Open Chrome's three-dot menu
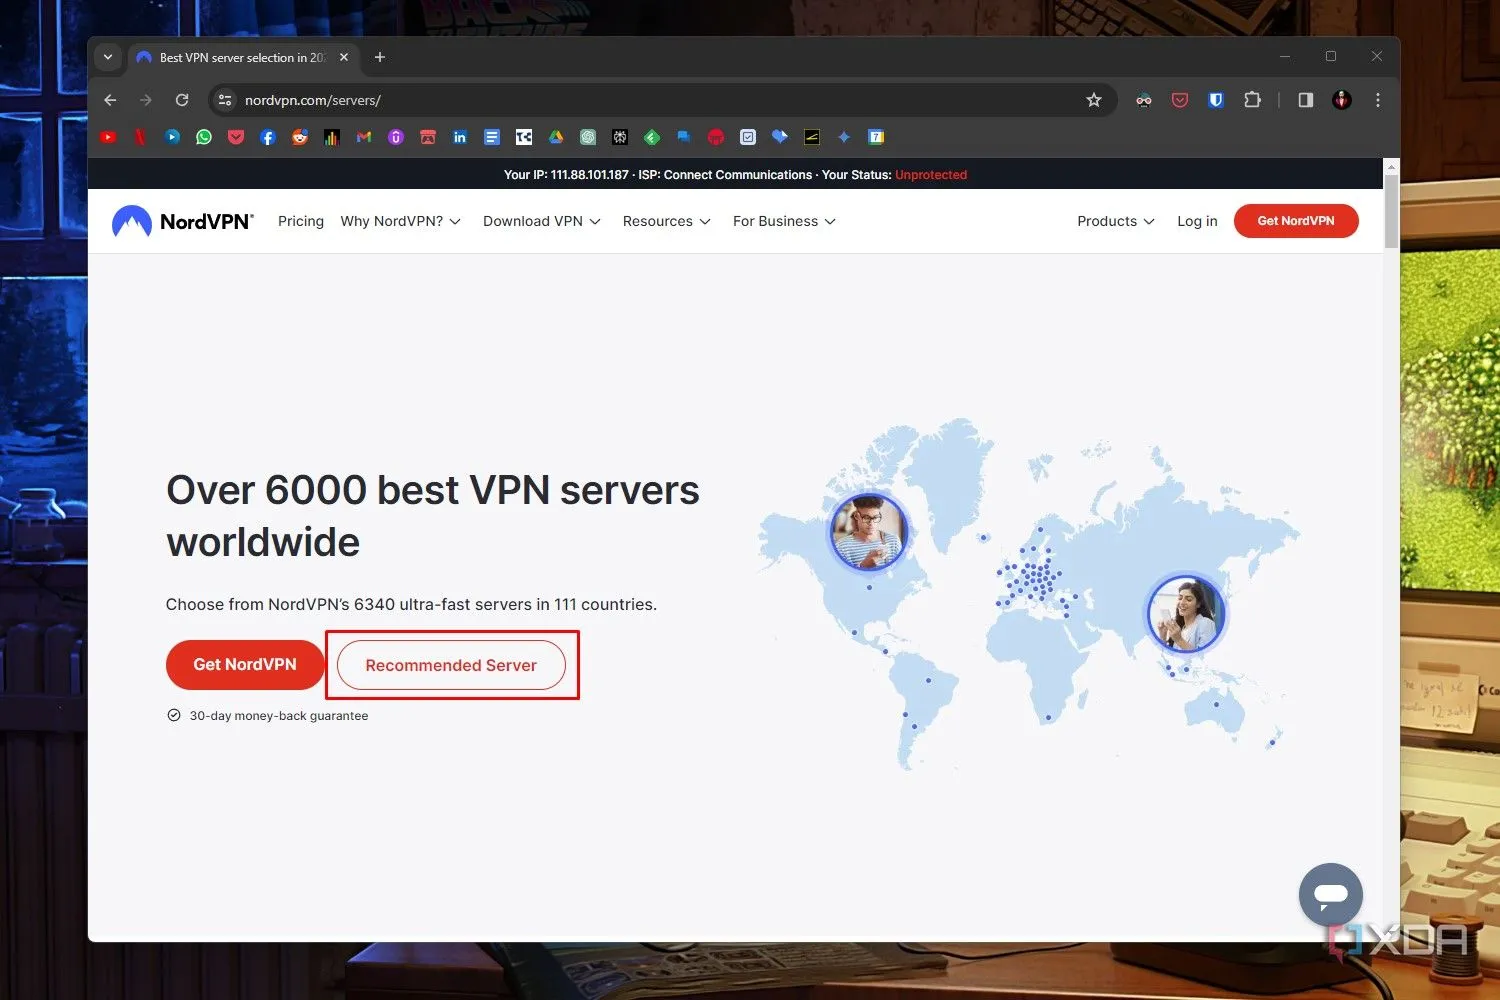This screenshot has width=1500, height=1000. tap(1378, 100)
